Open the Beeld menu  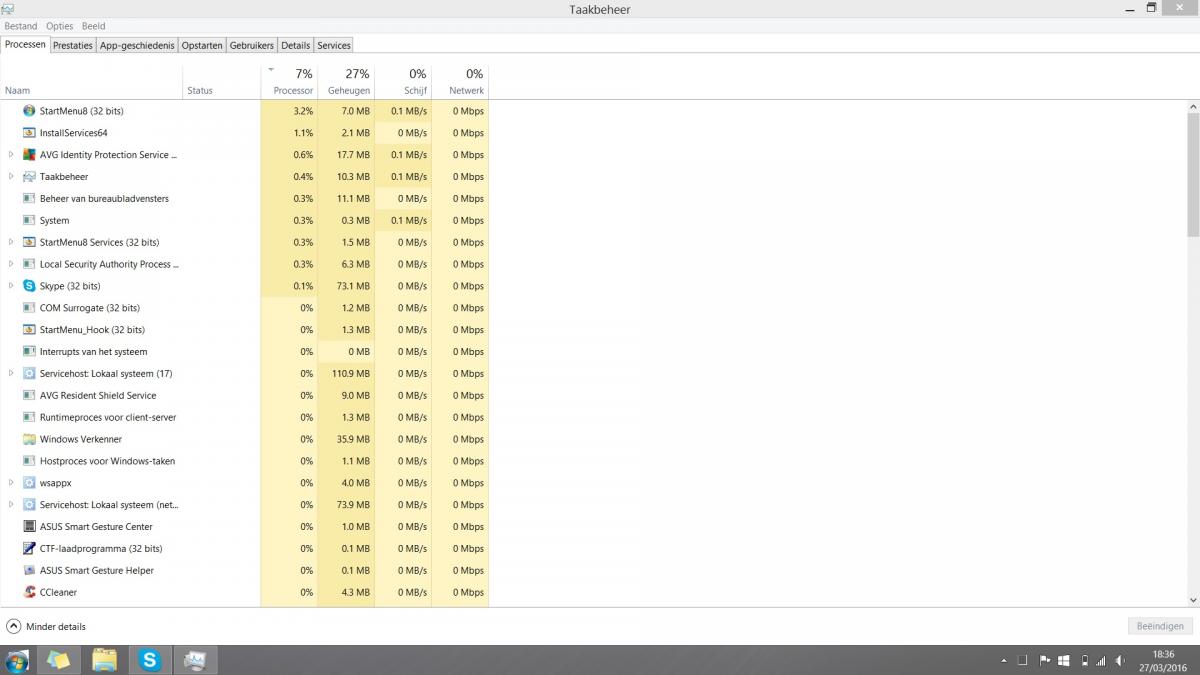pyautogui.click(x=92, y=26)
